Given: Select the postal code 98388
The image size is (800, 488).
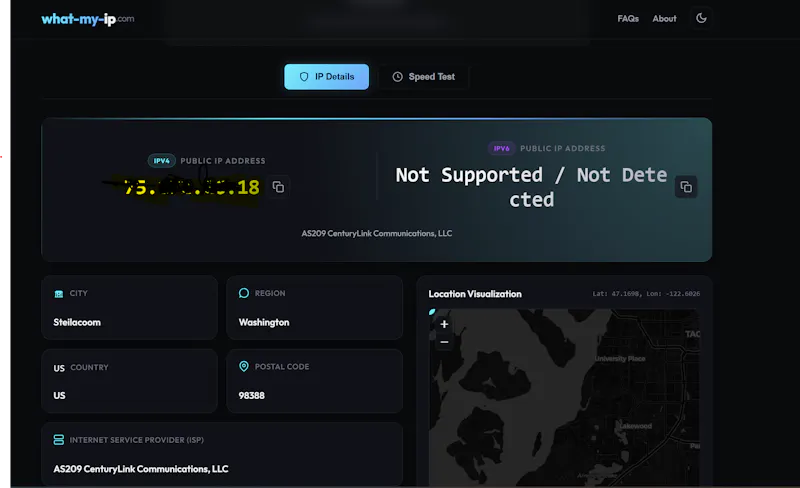Looking at the screenshot, I should (252, 395).
